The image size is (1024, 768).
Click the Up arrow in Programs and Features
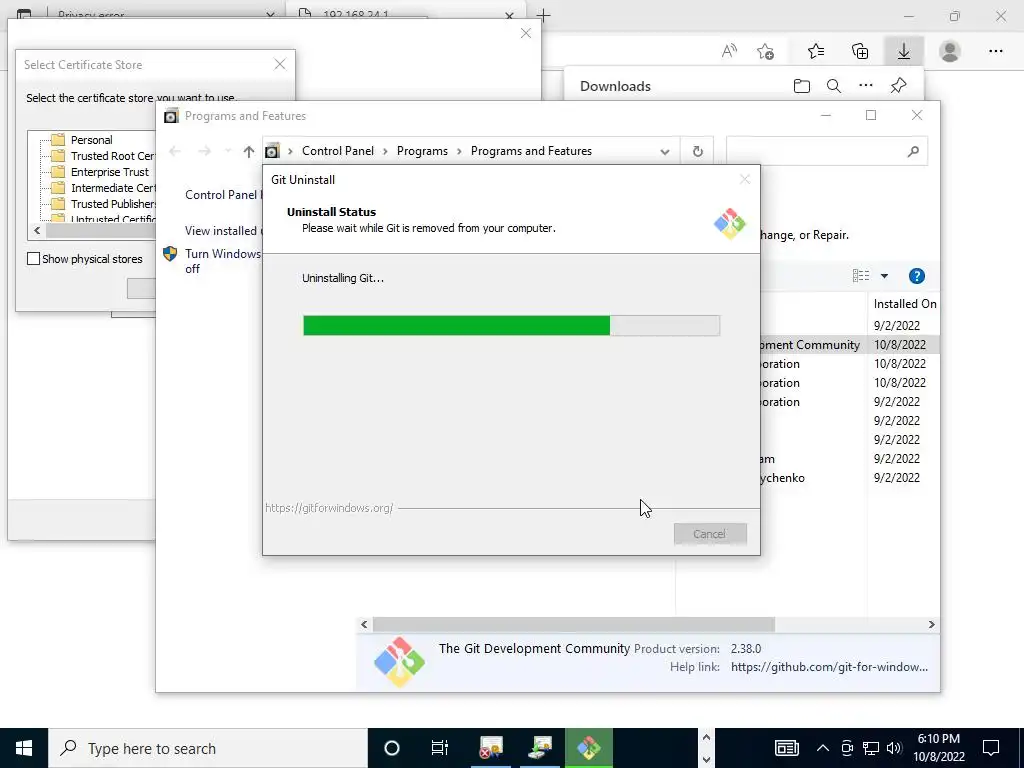coord(249,152)
